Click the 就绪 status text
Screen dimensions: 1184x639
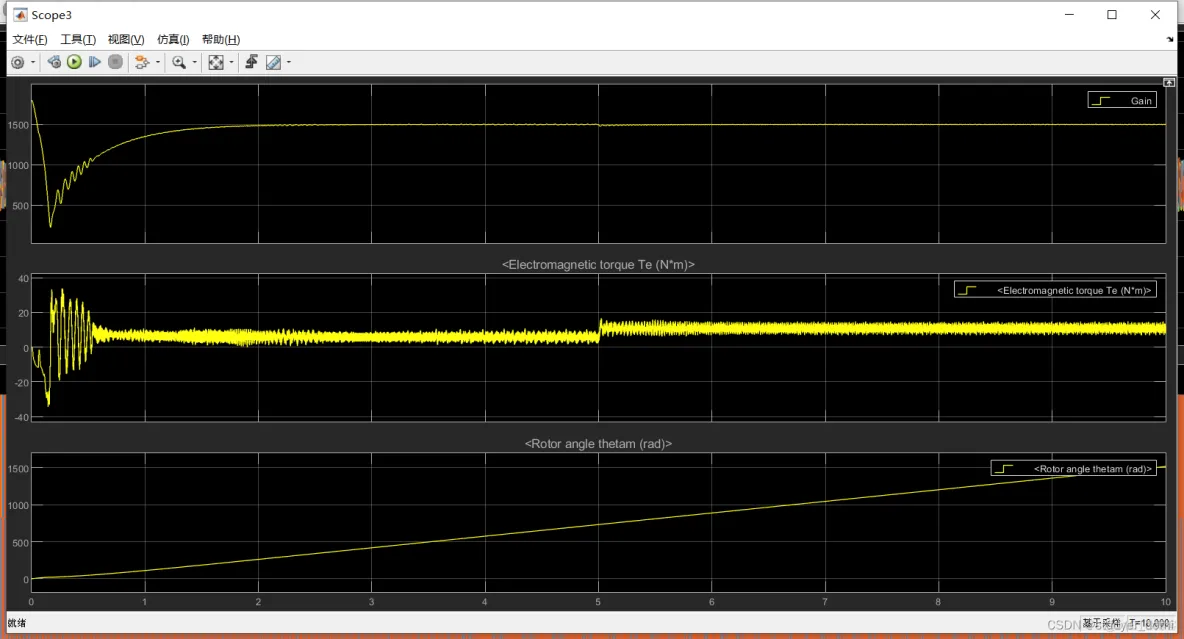(x=17, y=623)
